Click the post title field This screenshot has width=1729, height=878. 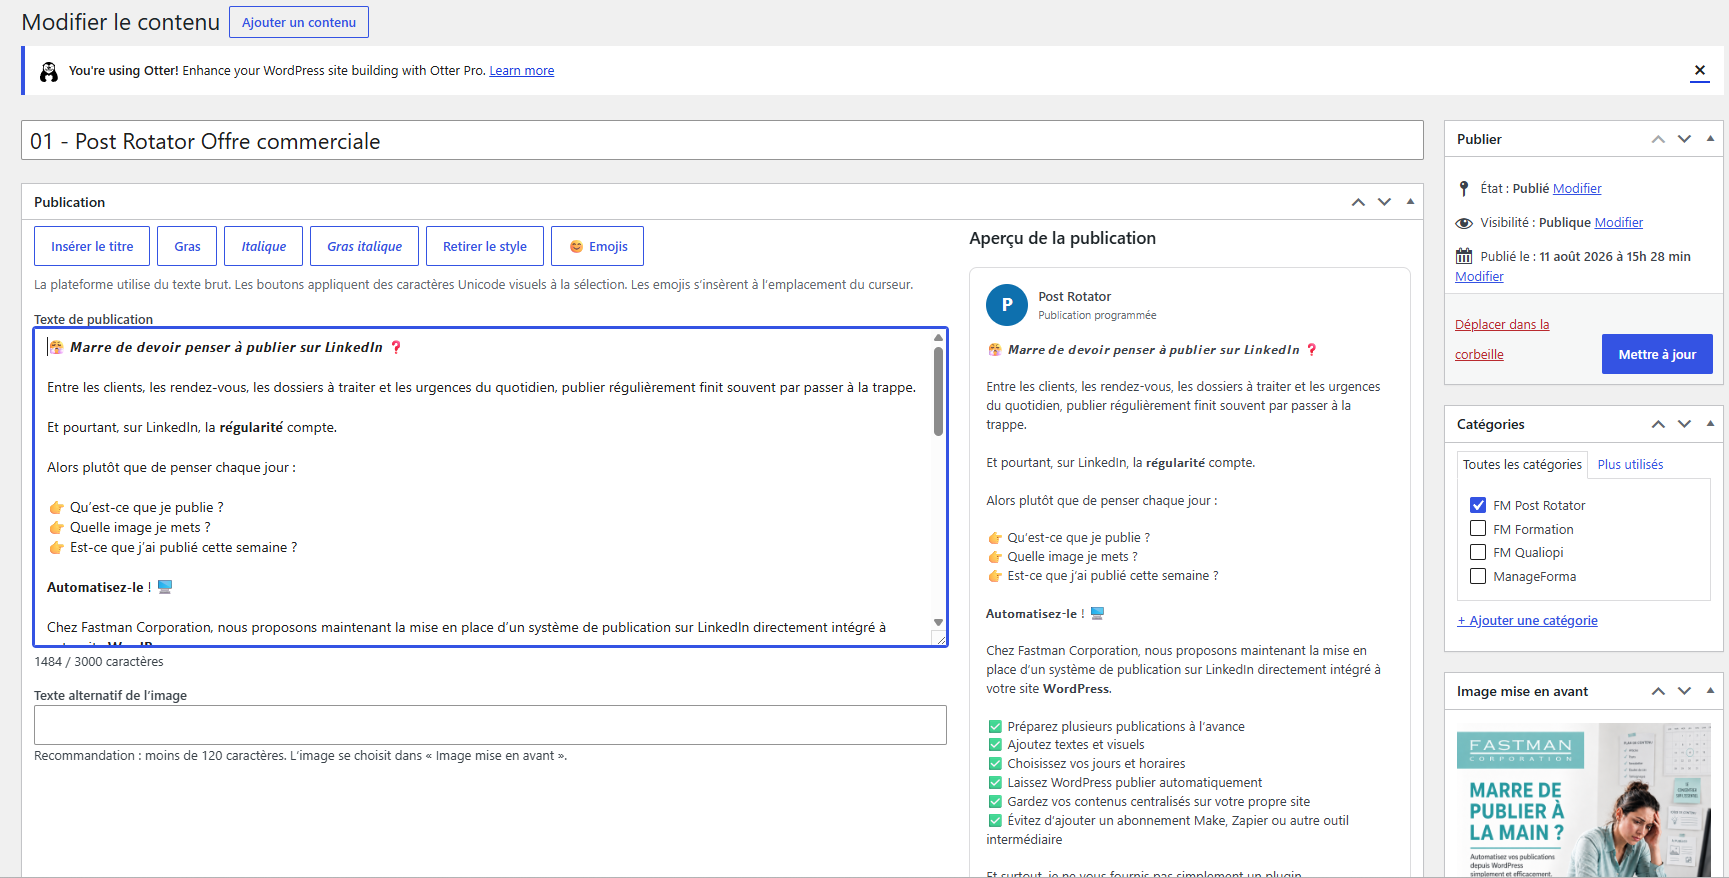tap(722, 141)
